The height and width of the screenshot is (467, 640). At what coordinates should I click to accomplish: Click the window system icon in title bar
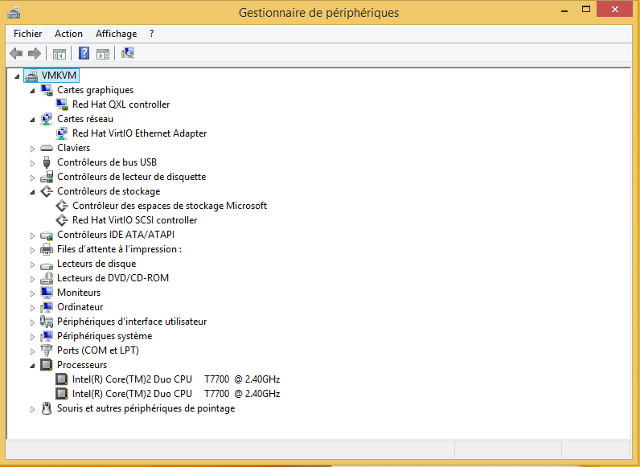(x=14, y=13)
